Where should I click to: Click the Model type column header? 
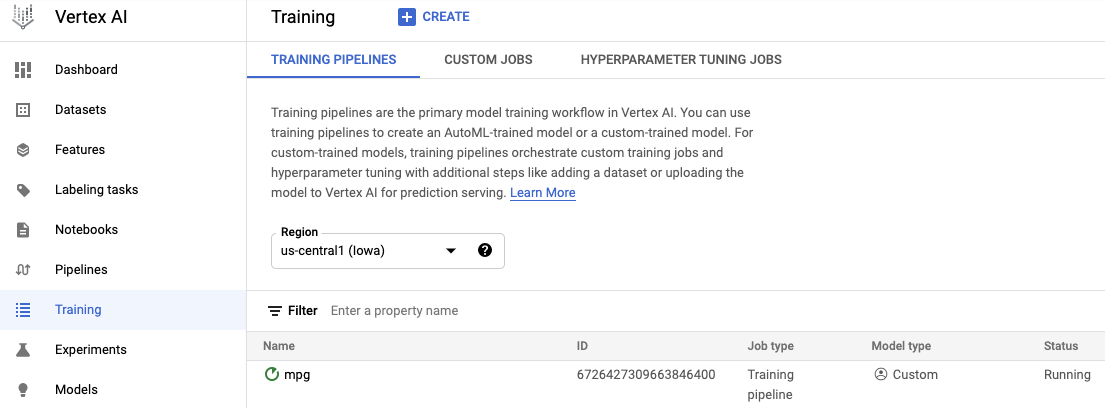(901, 346)
